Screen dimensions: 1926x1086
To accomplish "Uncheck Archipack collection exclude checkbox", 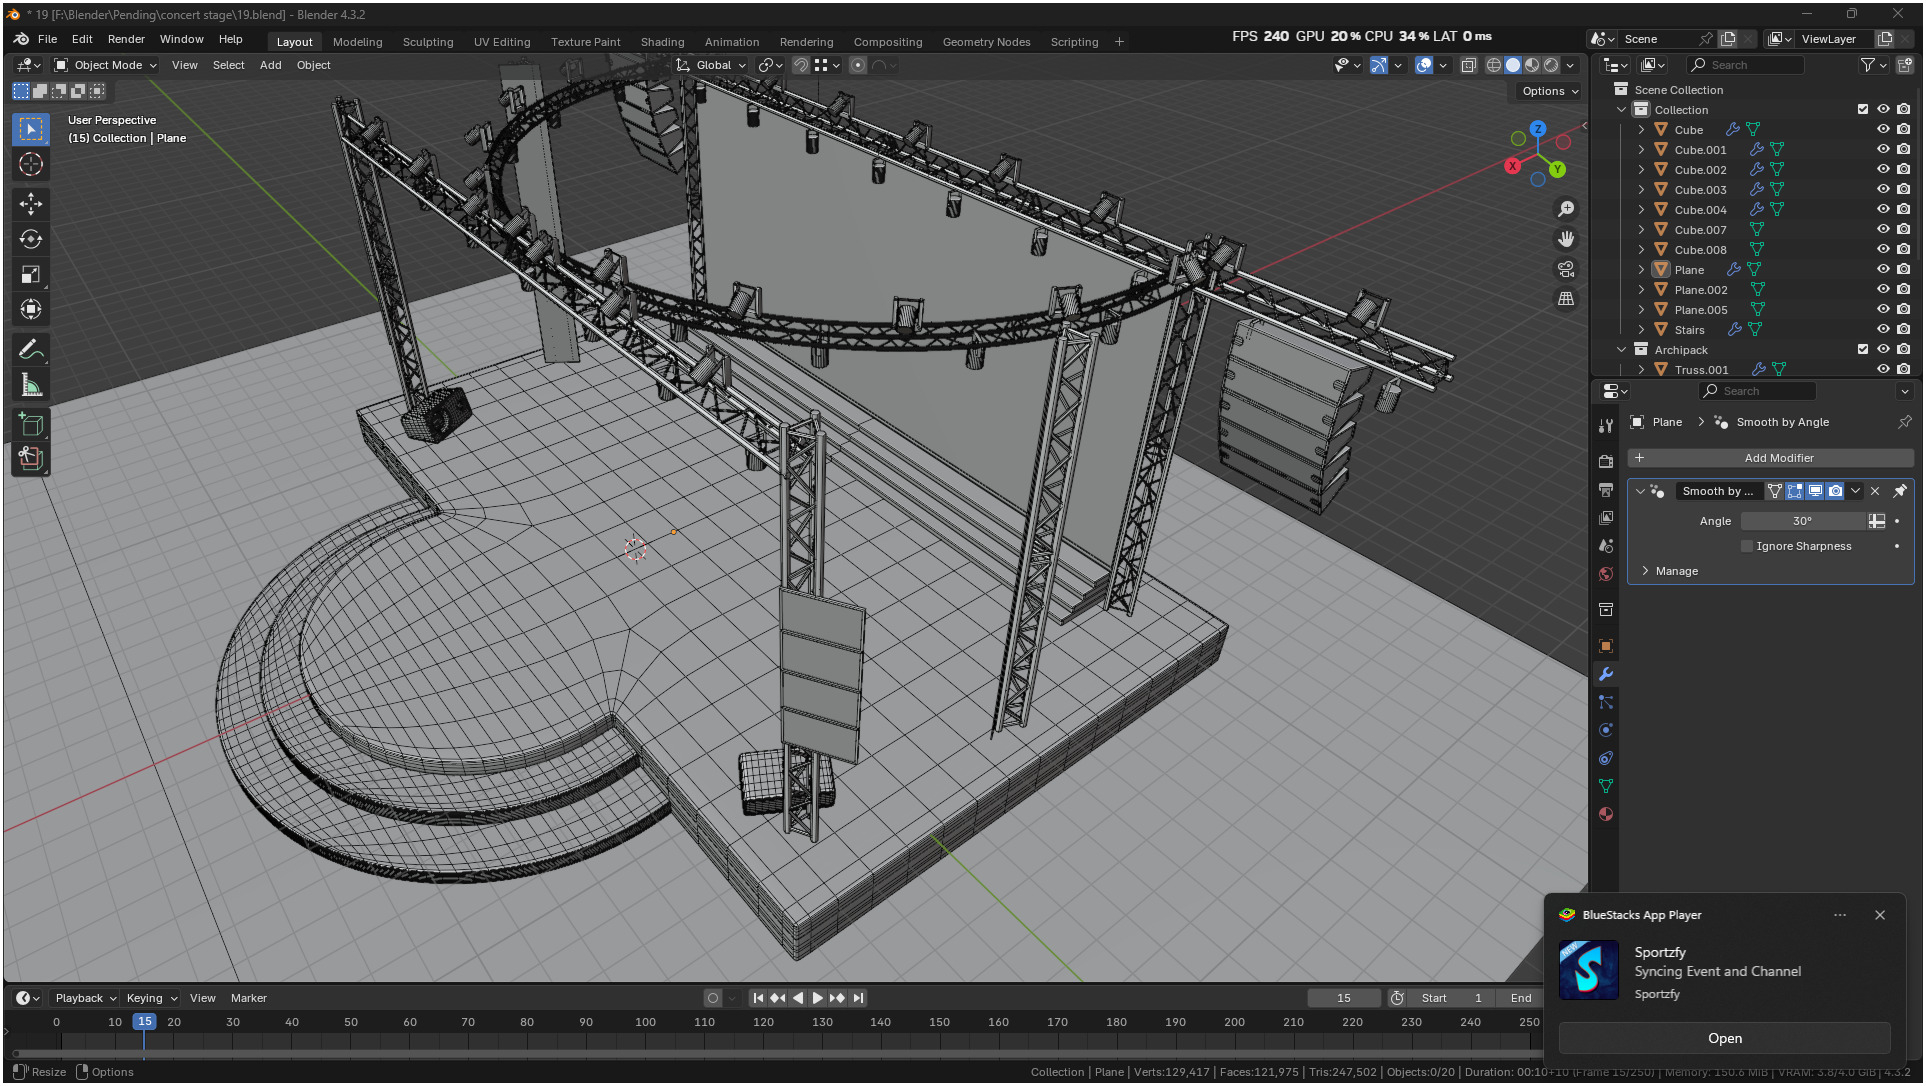I will click(x=1862, y=349).
